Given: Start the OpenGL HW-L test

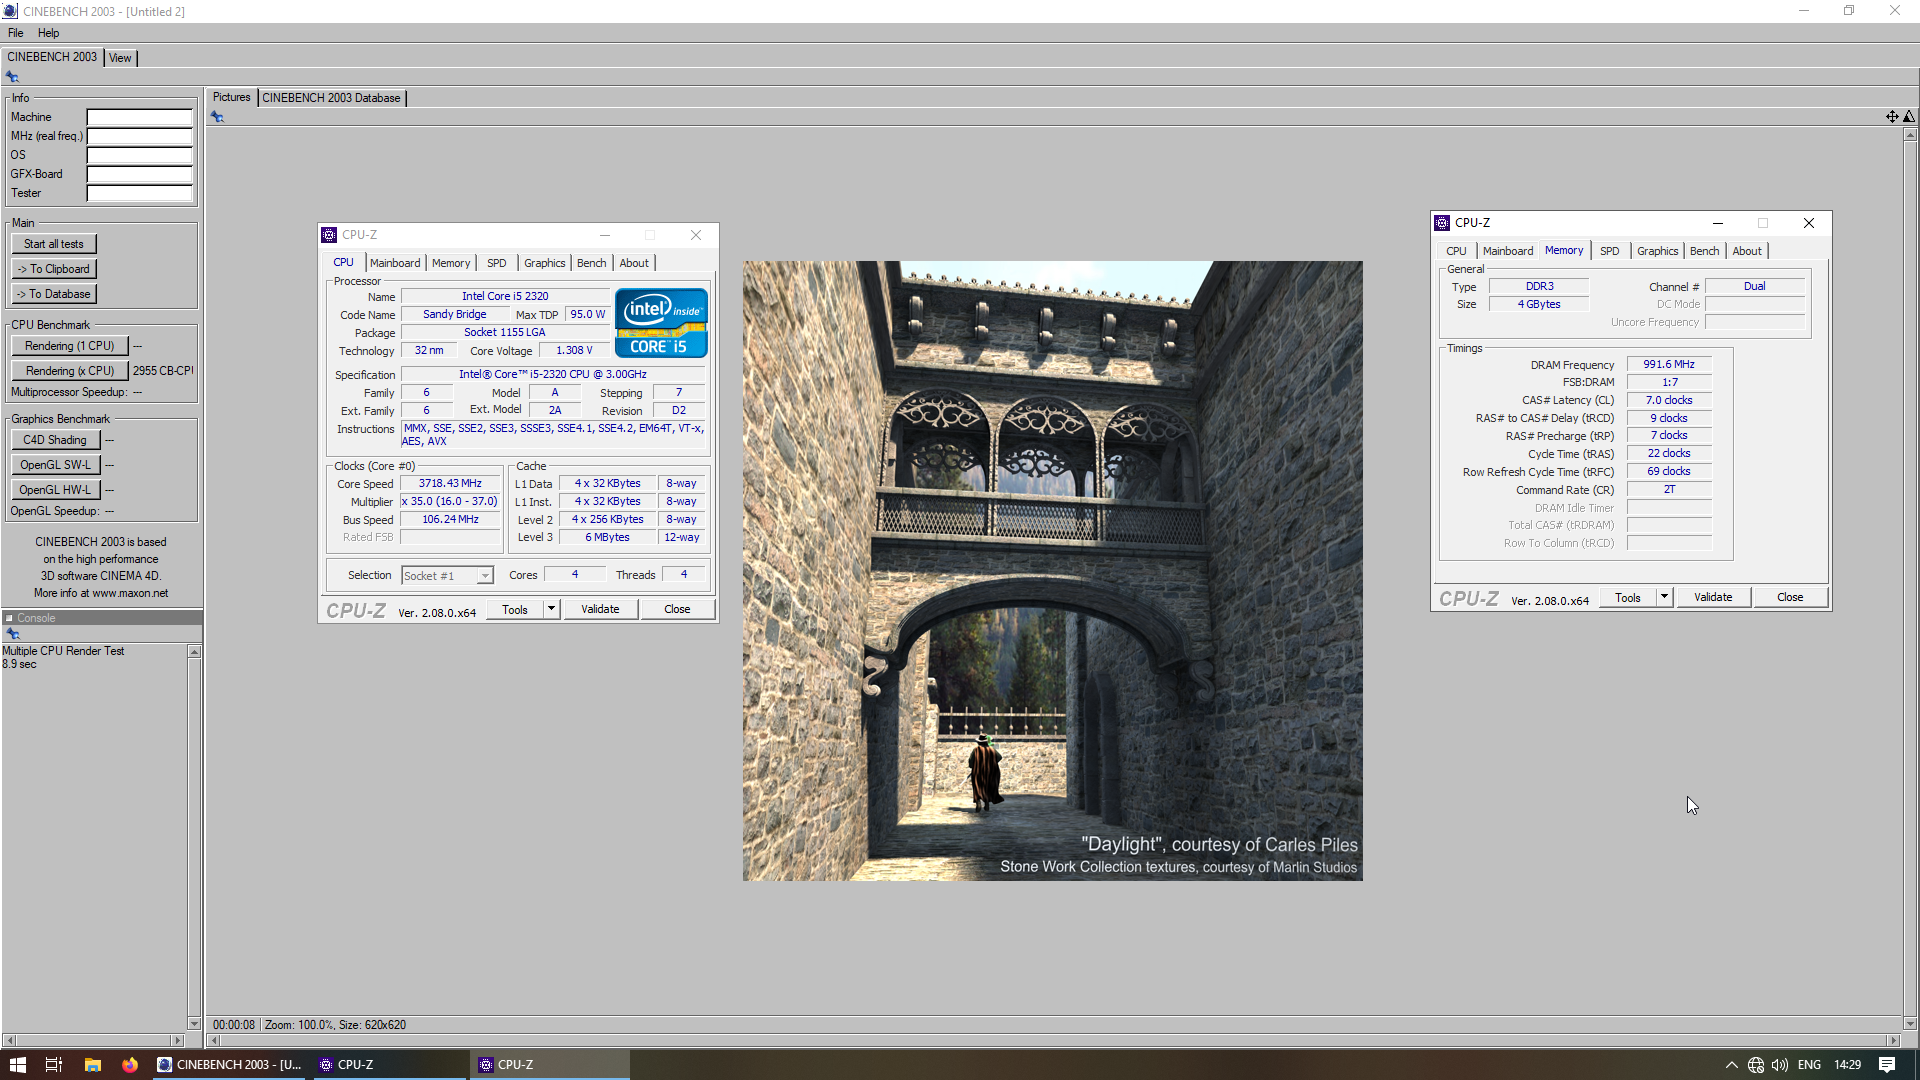Looking at the screenshot, I should 55,490.
